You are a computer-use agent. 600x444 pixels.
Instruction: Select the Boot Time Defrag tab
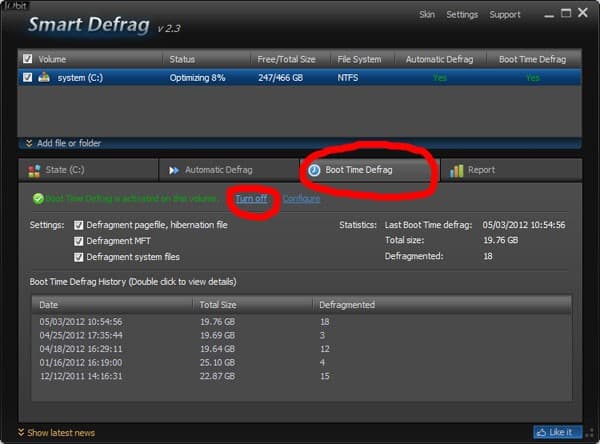pyautogui.click(x=369, y=170)
